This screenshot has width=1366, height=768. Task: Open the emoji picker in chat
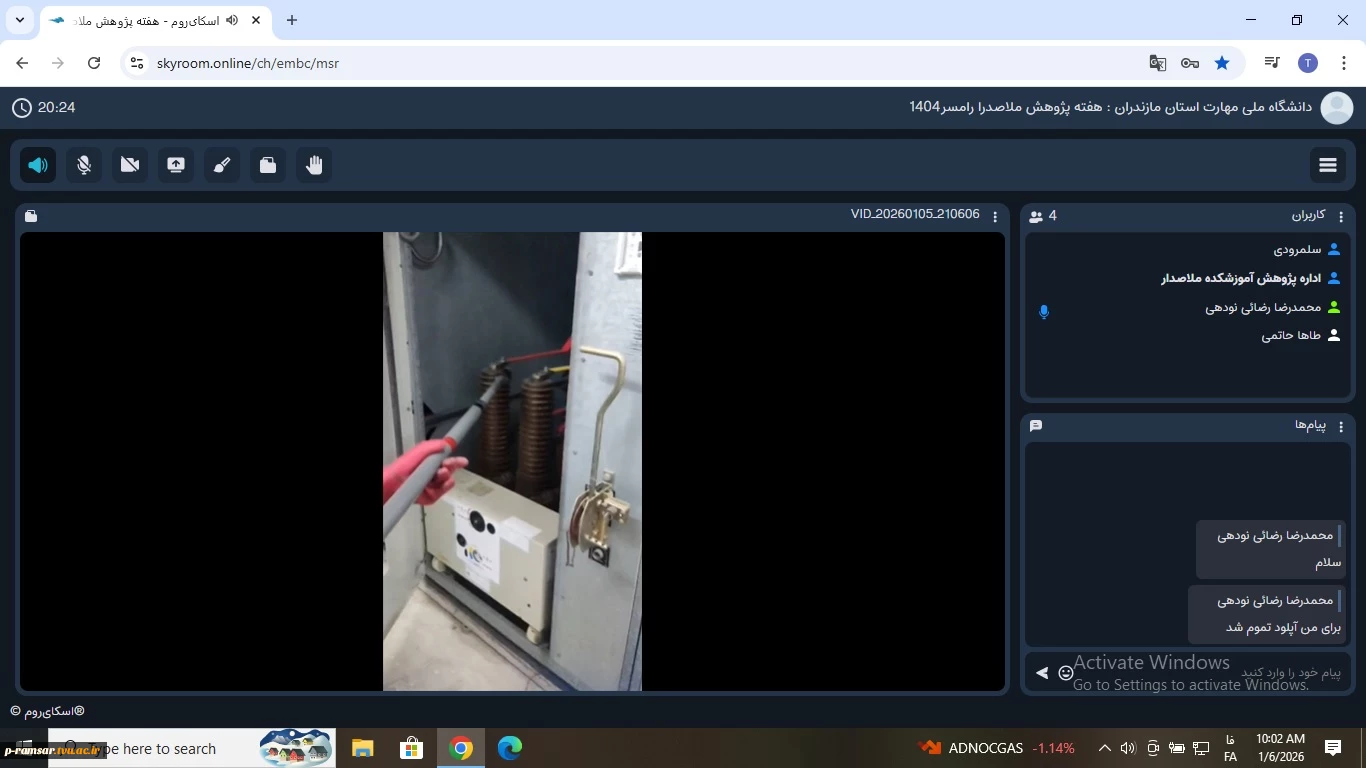point(1066,673)
